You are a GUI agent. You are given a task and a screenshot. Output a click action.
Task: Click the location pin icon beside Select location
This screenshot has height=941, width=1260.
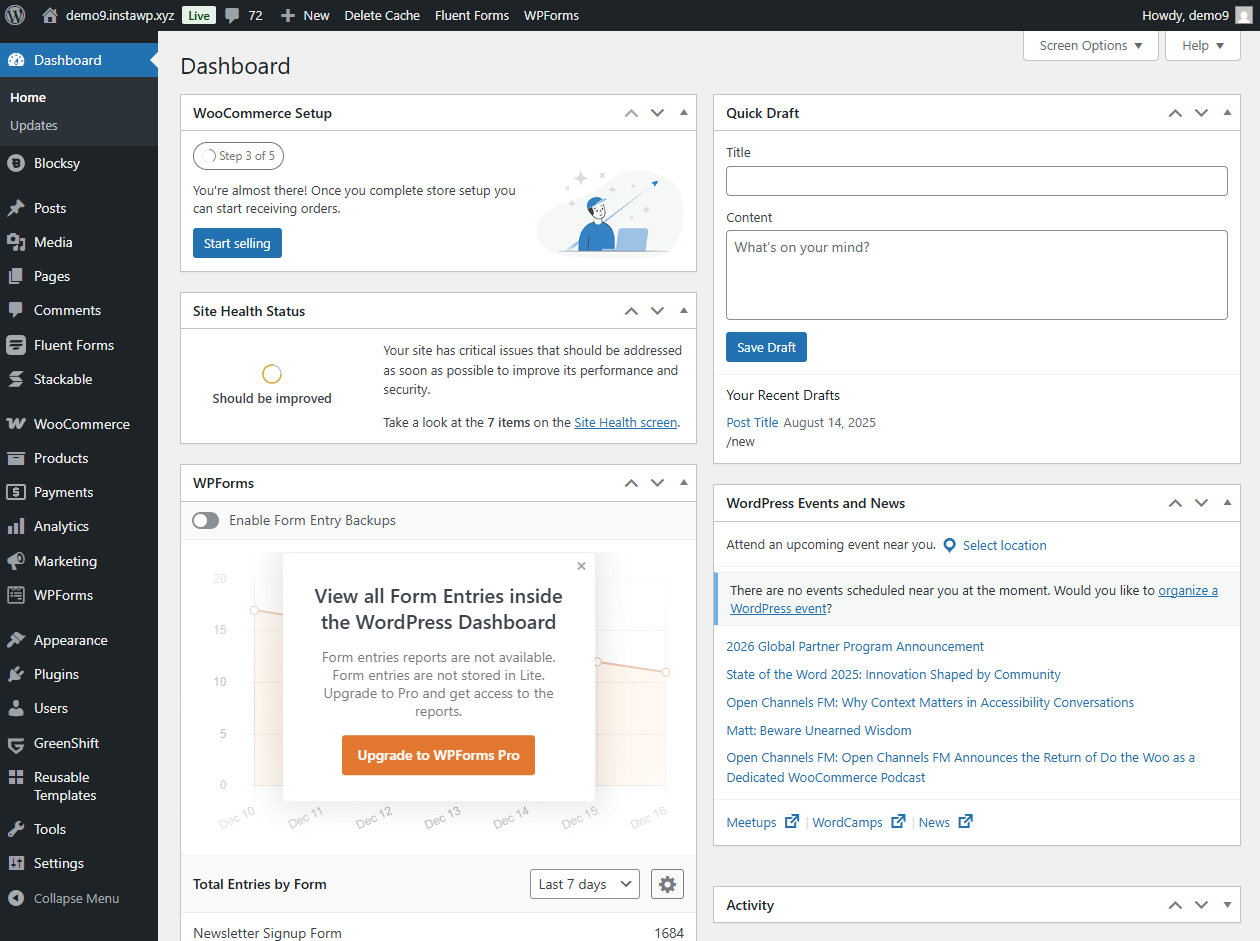pyautogui.click(x=949, y=545)
